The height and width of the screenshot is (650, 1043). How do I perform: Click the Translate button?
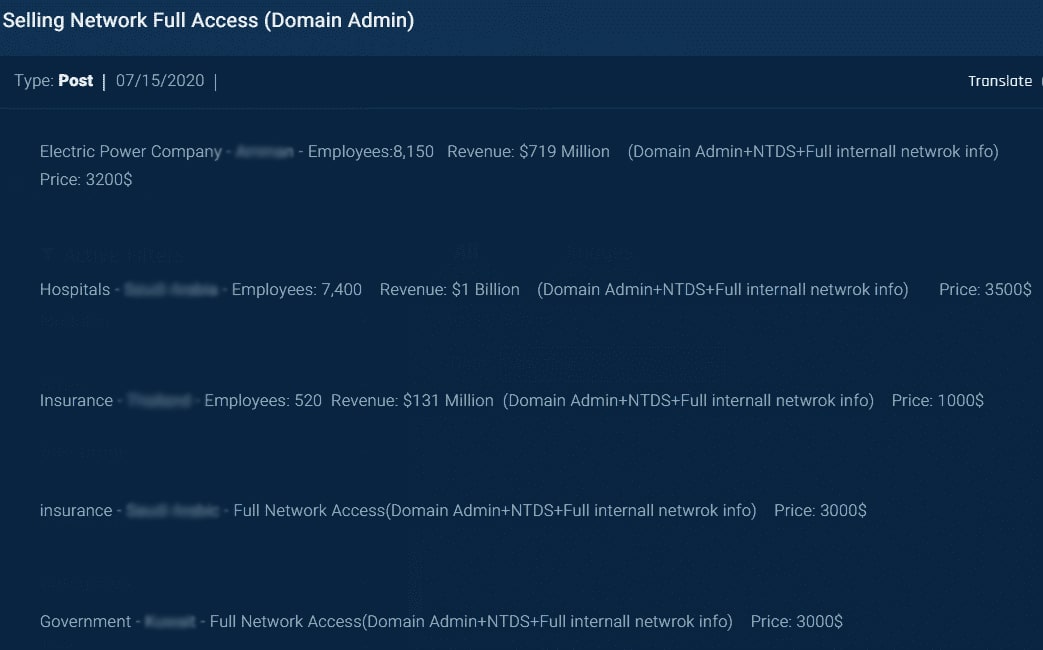click(x=999, y=81)
